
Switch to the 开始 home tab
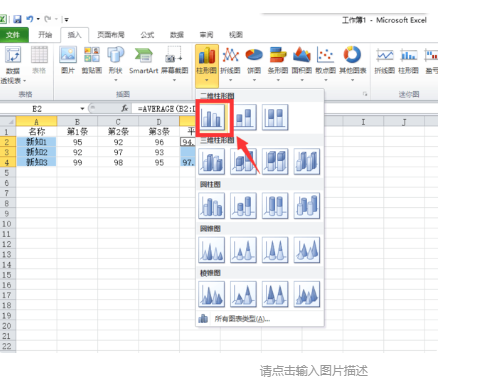pos(45,35)
